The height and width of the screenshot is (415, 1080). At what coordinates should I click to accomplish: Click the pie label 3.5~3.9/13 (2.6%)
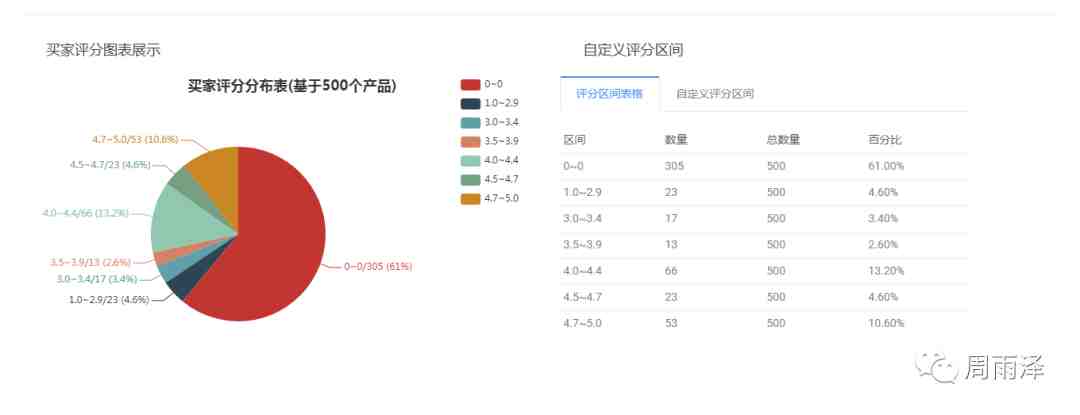(90, 262)
